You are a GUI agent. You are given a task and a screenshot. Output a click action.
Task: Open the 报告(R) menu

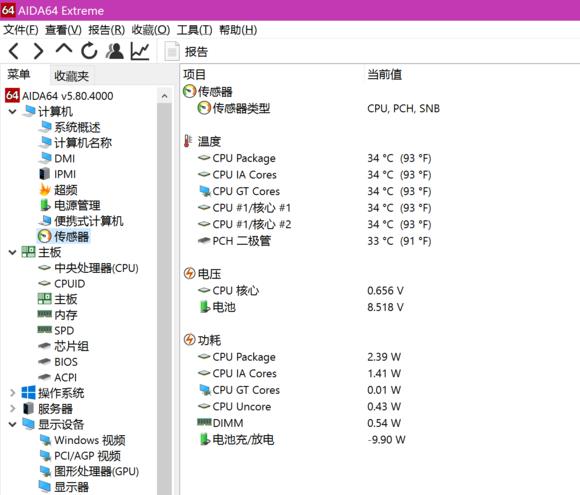(x=107, y=30)
